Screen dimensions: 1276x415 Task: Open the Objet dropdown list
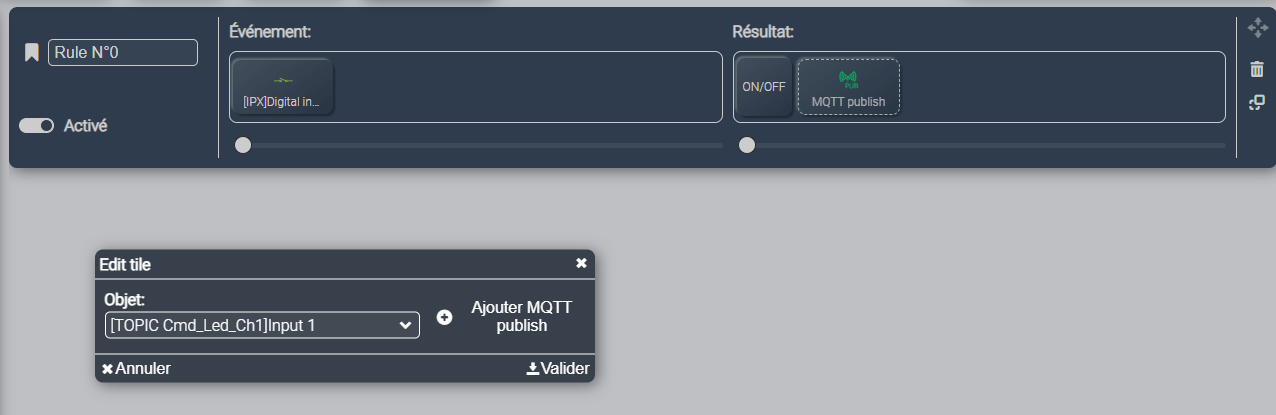click(262, 325)
